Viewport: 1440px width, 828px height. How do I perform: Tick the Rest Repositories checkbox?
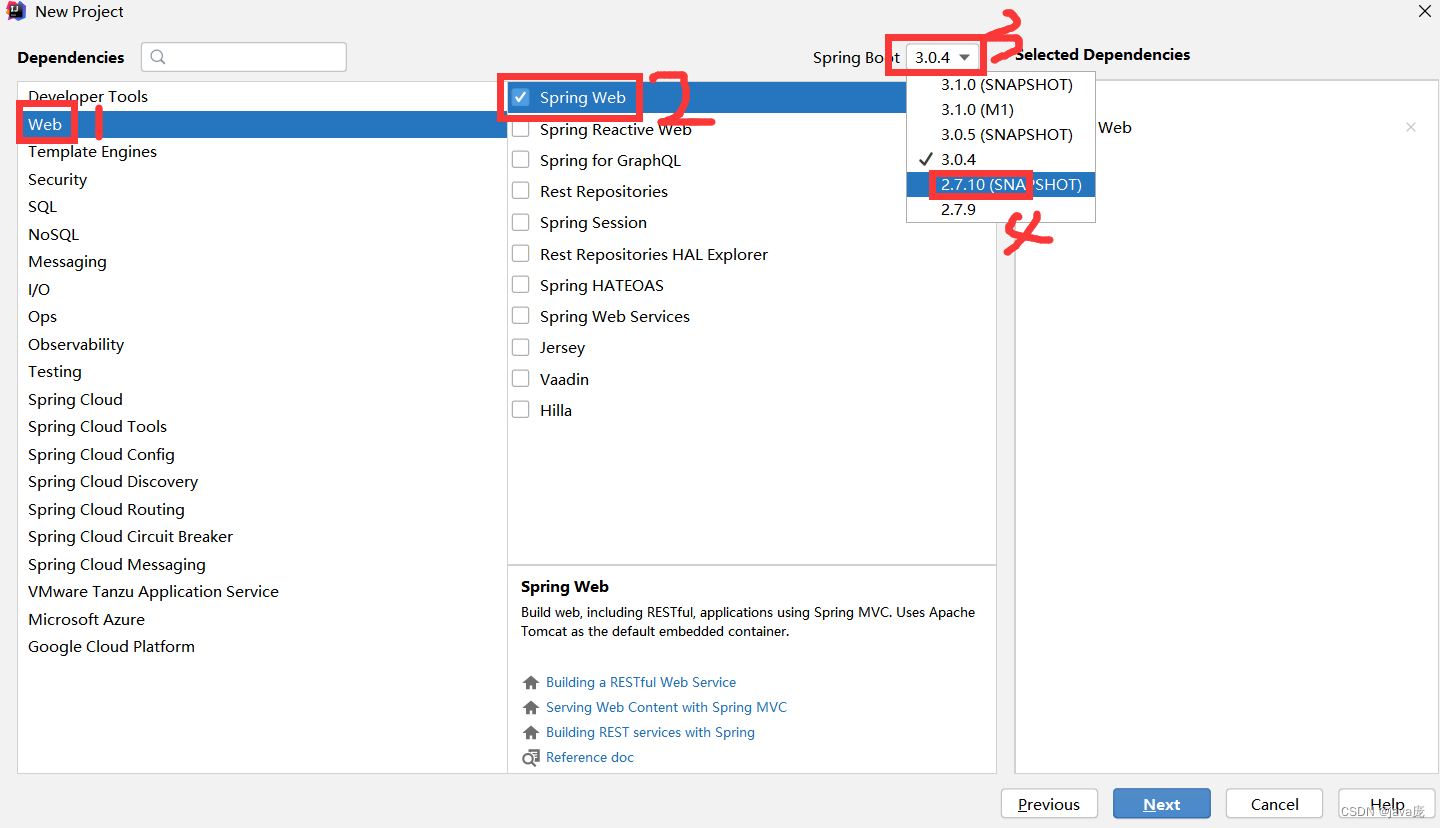pyautogui.click(x=520, y=191)
